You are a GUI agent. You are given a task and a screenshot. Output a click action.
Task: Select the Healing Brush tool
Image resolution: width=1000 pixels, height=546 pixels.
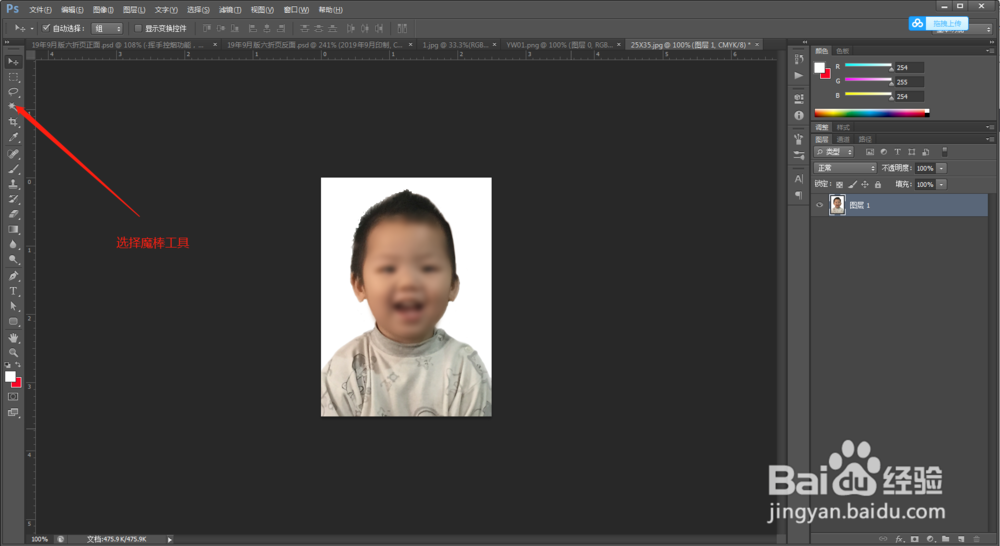(x=13, y=154)
